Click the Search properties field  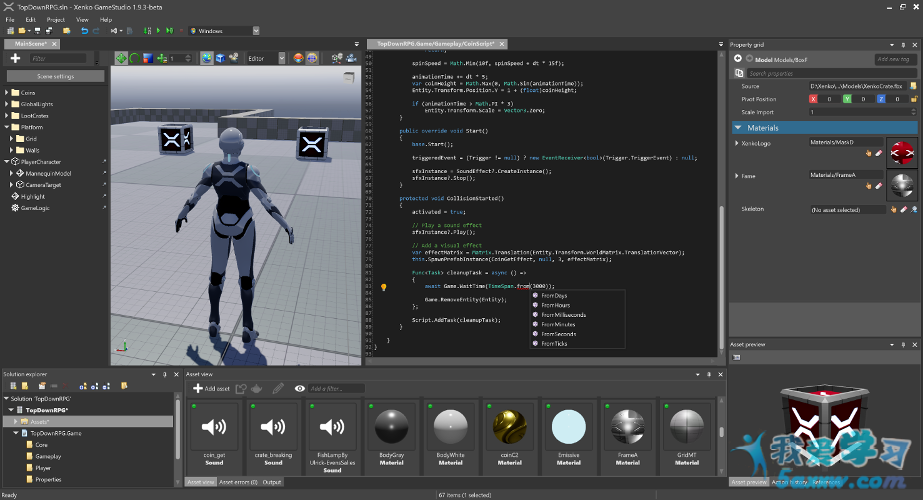click(831, 74)
